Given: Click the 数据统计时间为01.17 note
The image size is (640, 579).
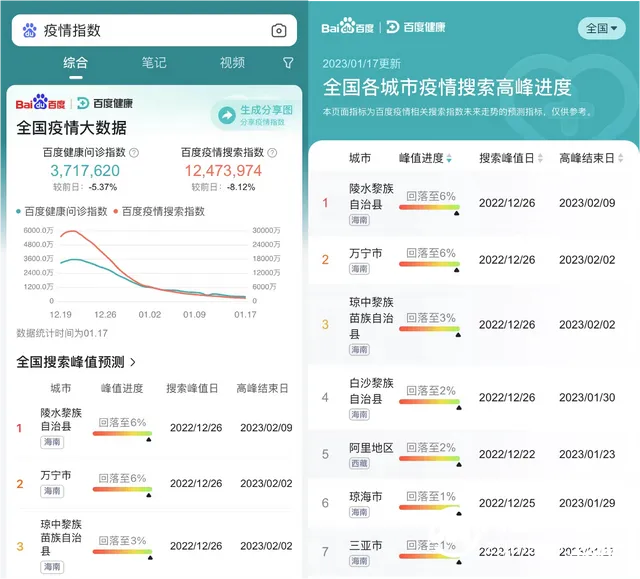Looking at the screenshot, I should click(62, 333).
